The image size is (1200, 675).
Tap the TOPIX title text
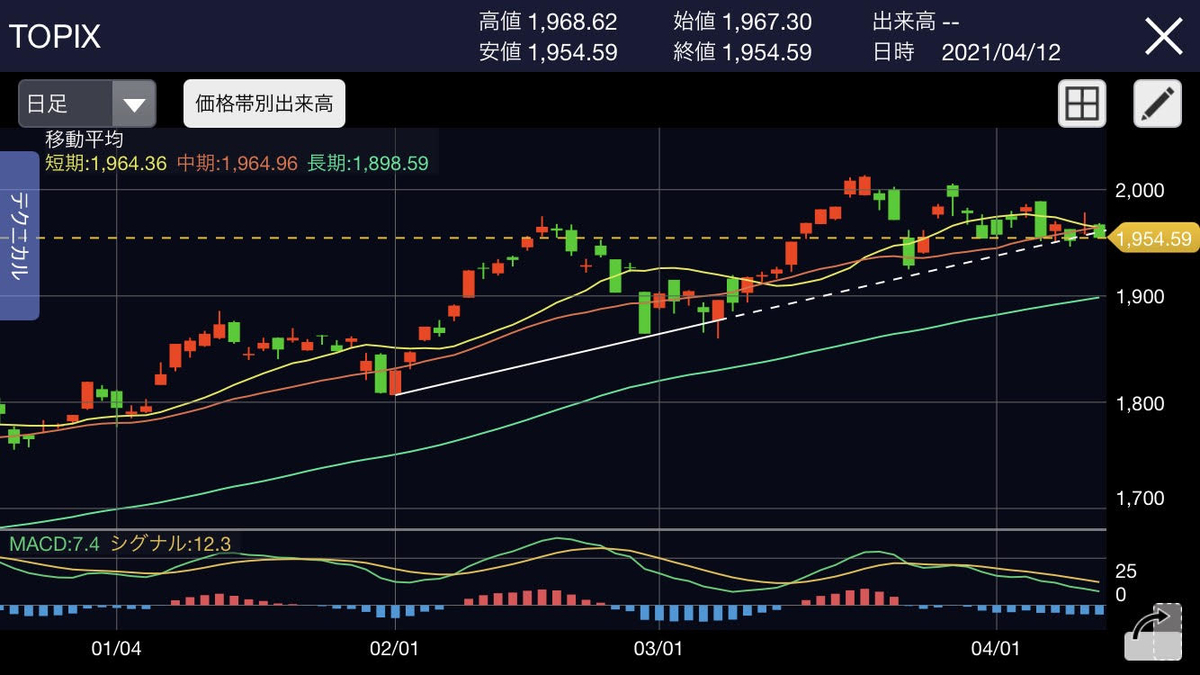coord(55,37)
